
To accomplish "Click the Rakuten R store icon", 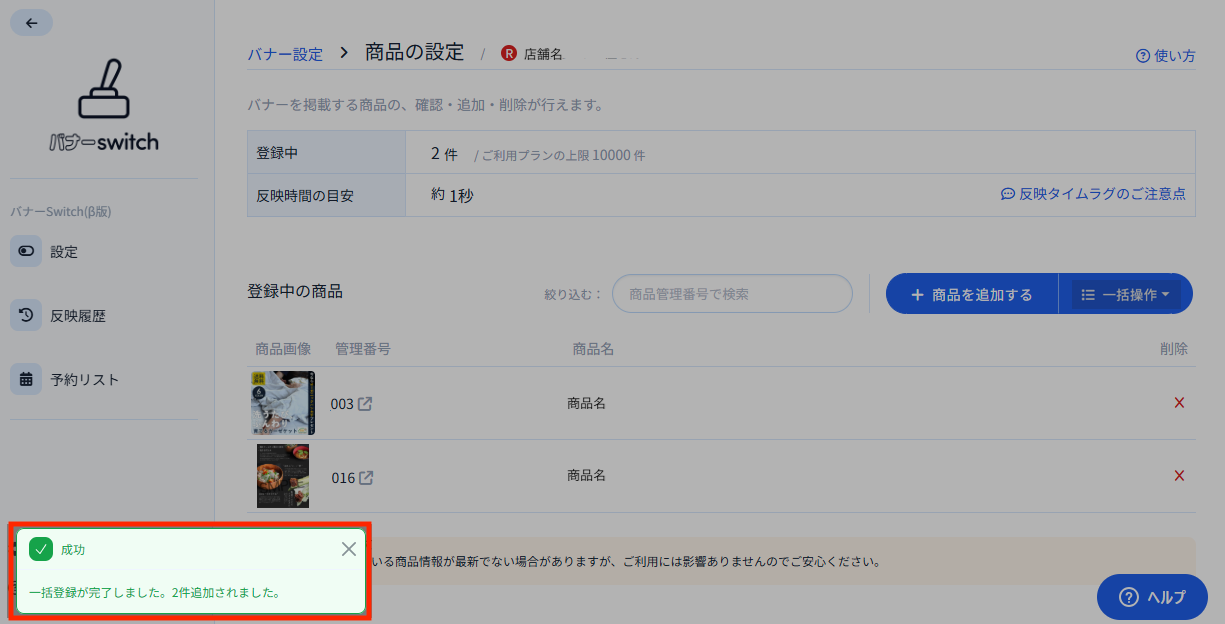I will coord(509,54).
